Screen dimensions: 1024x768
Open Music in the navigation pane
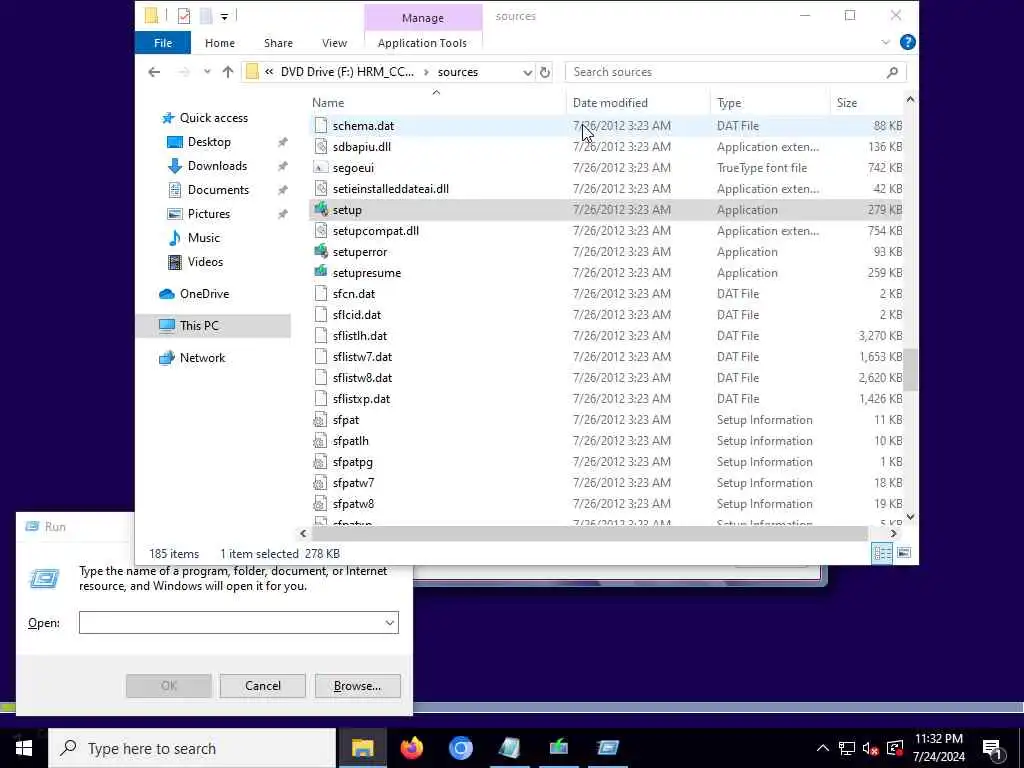click(203, 238)
